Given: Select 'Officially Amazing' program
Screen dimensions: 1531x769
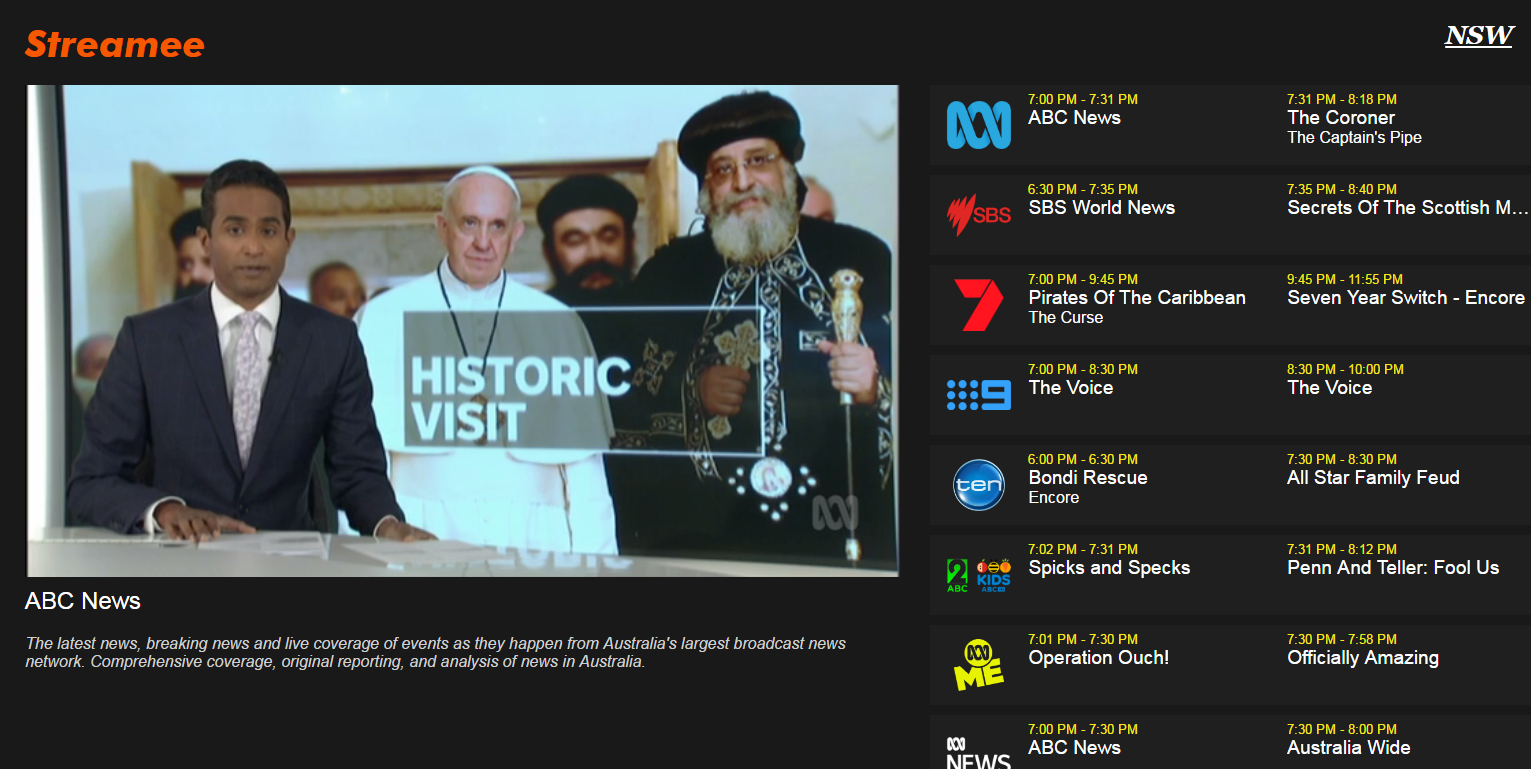Looking at the screenshot, I should point(1363,658).
